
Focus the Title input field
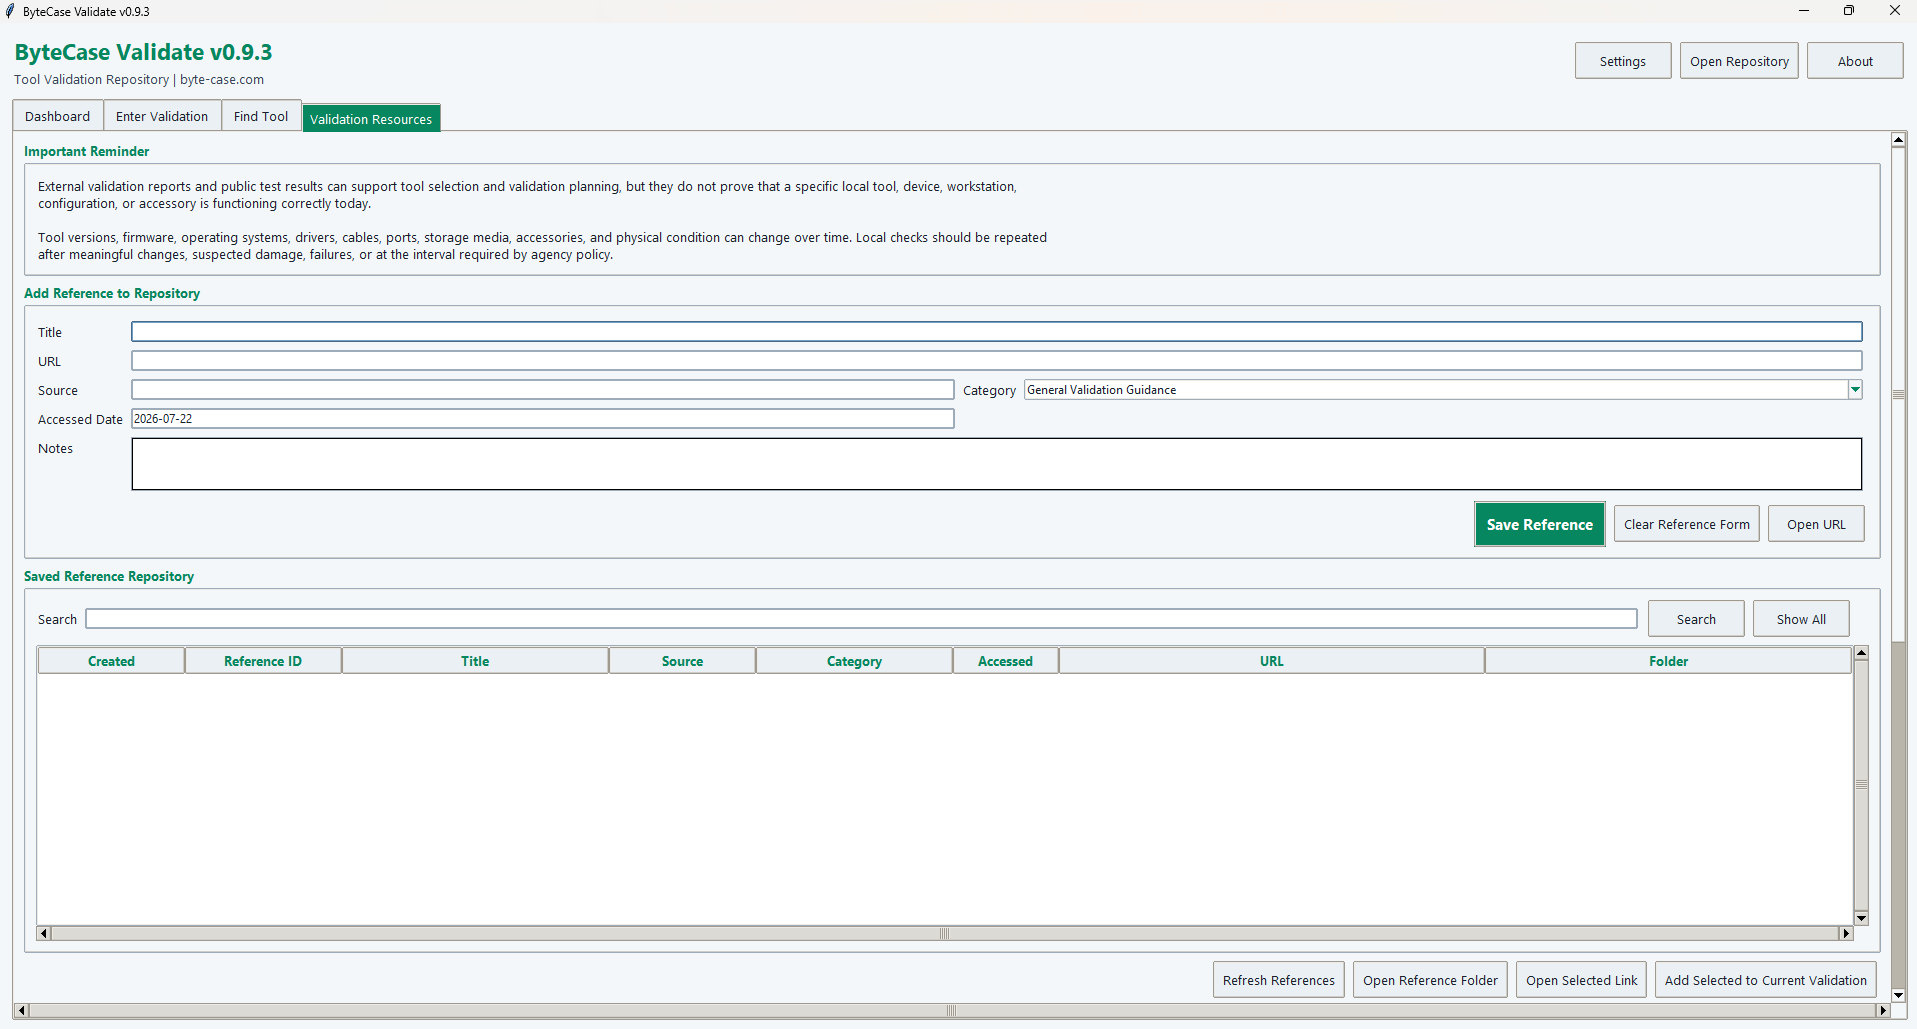tap(996, 332)
